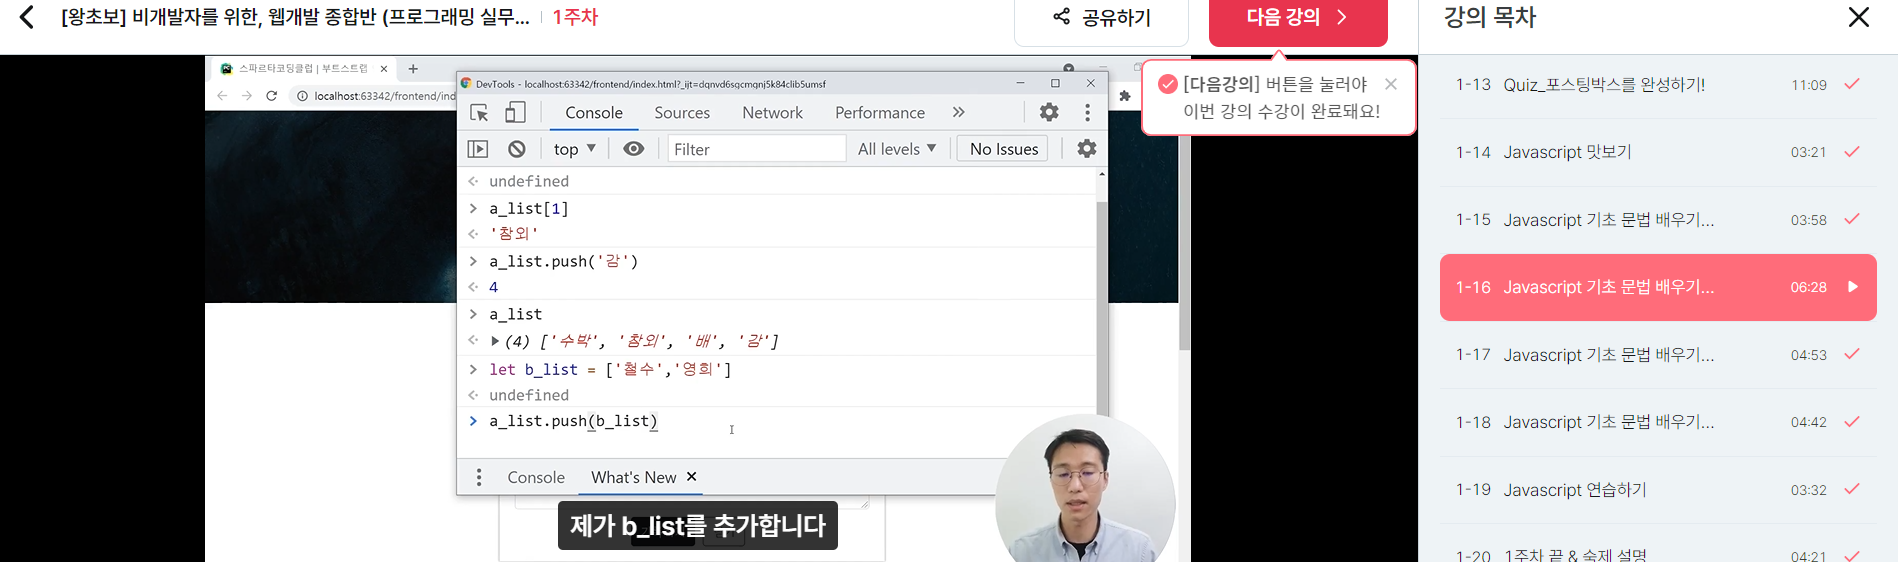The image size is (1898, 562).
Task: Show the console sidebar icon
Action: pos(478,149)
